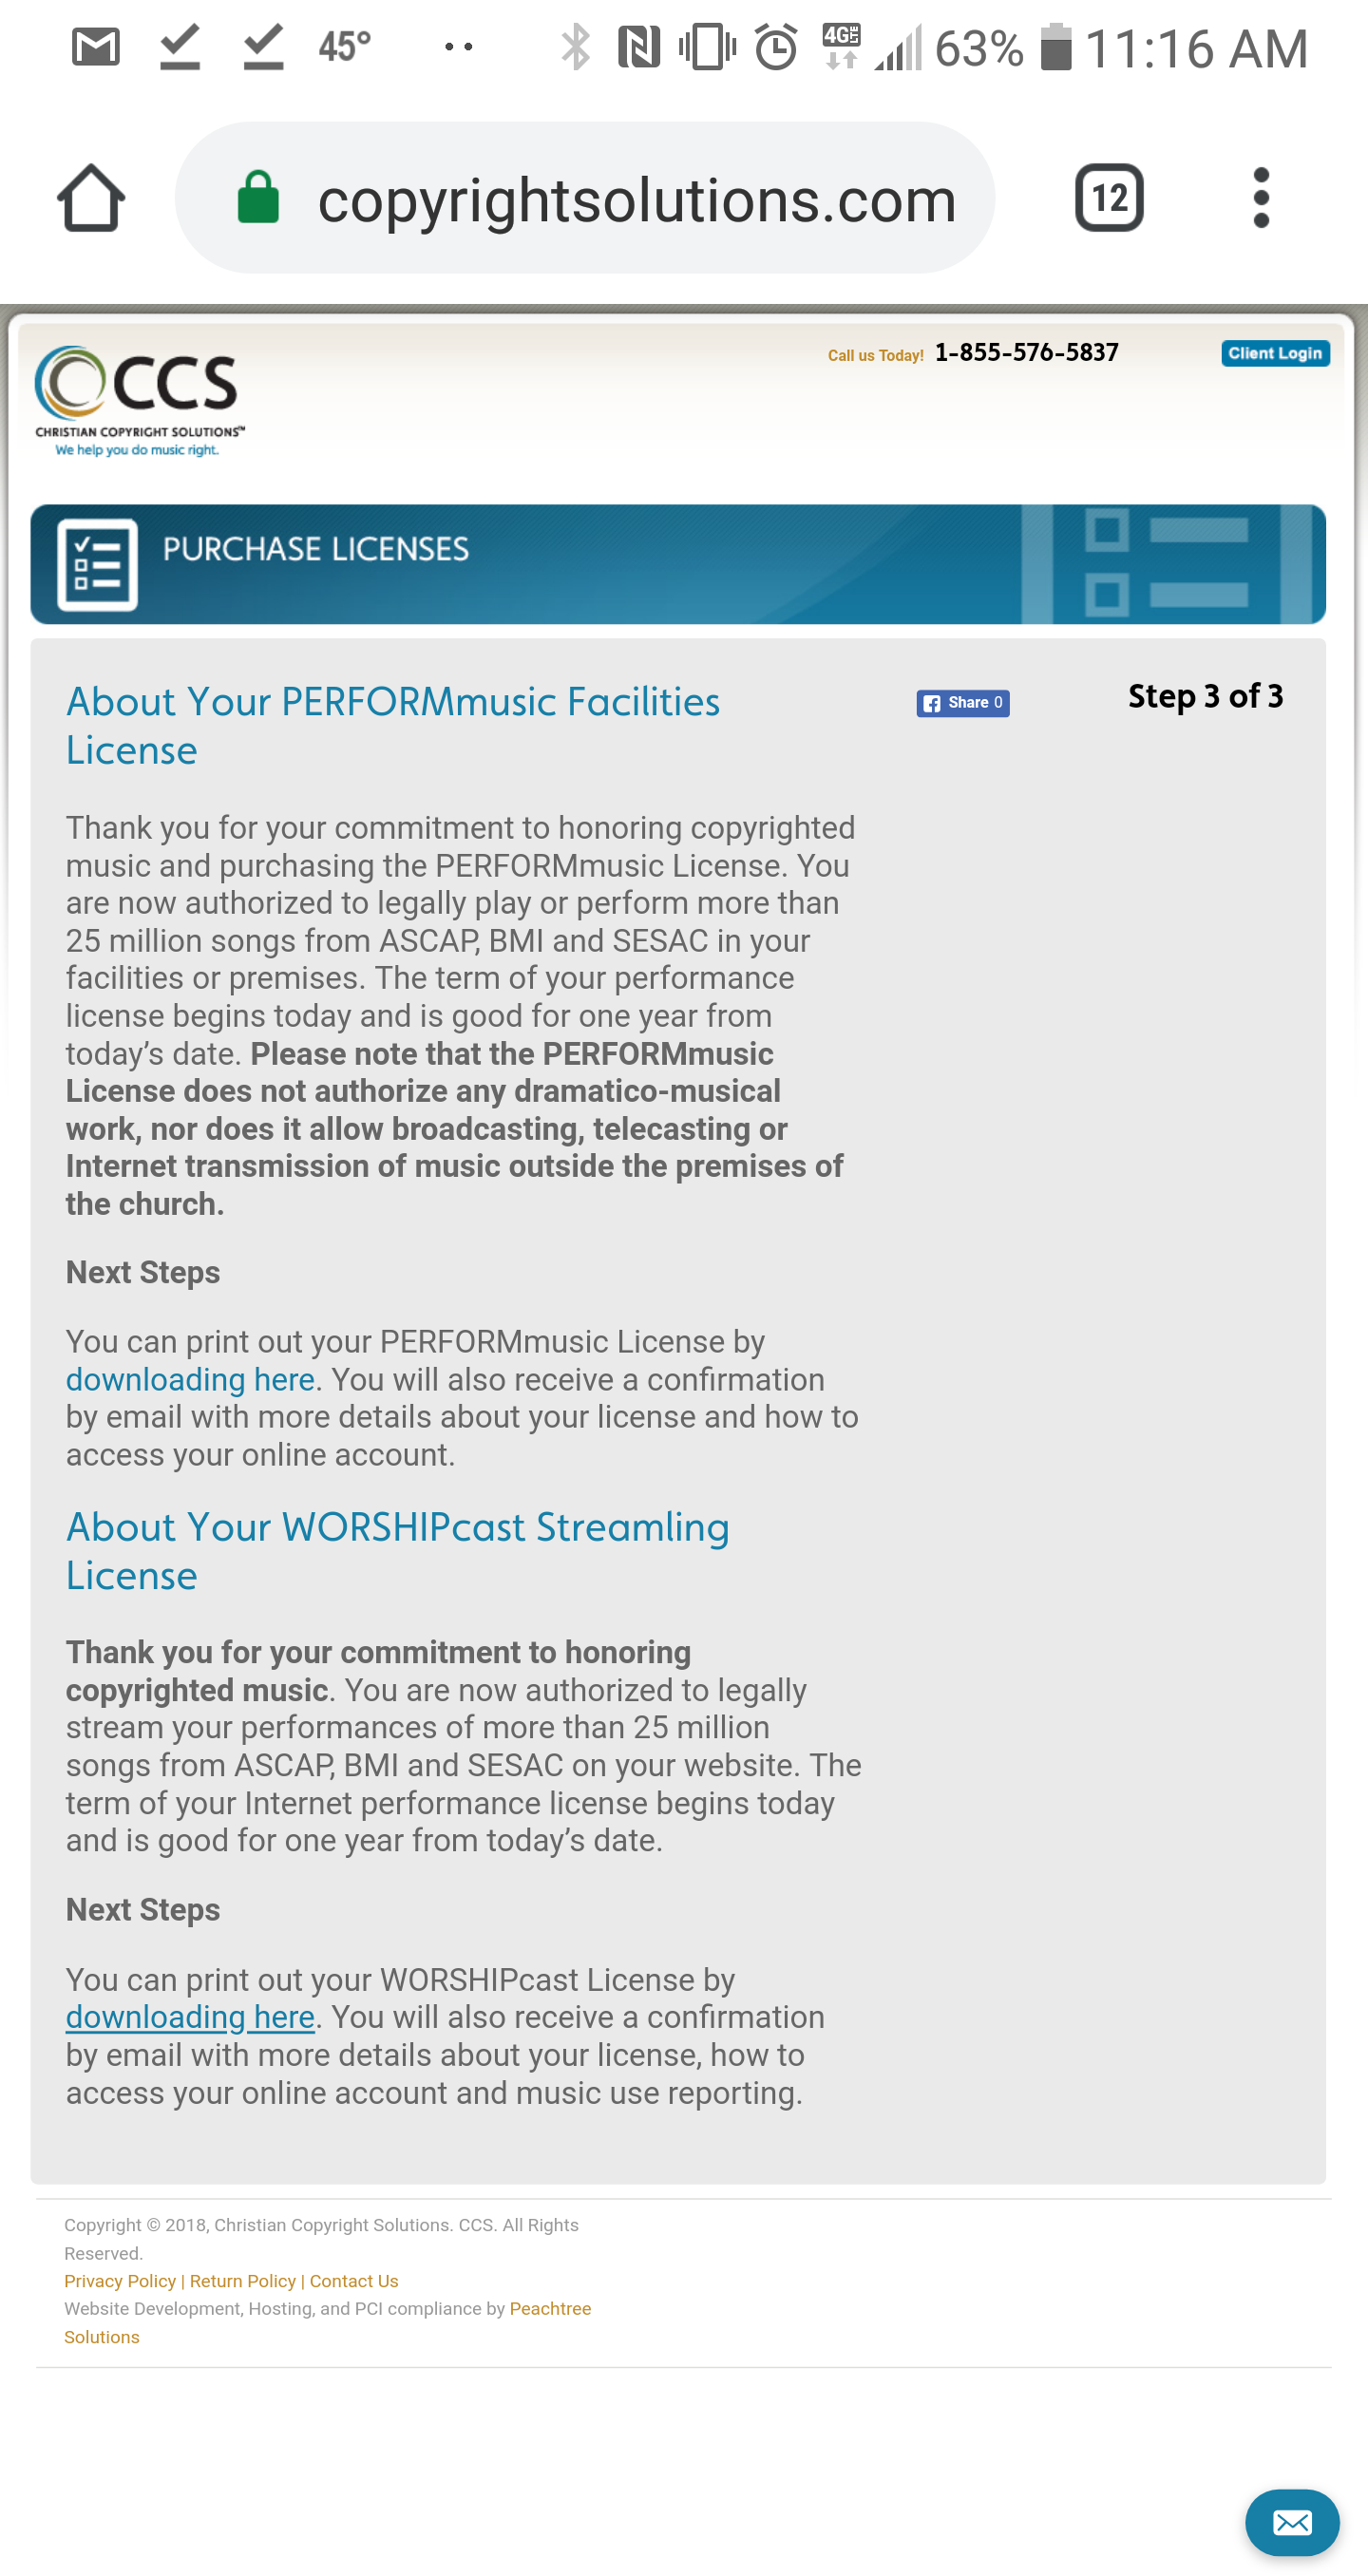This screenshot has width=1368, height=2576.
Task: Click the CCS logo
Action: coord(139,400)
